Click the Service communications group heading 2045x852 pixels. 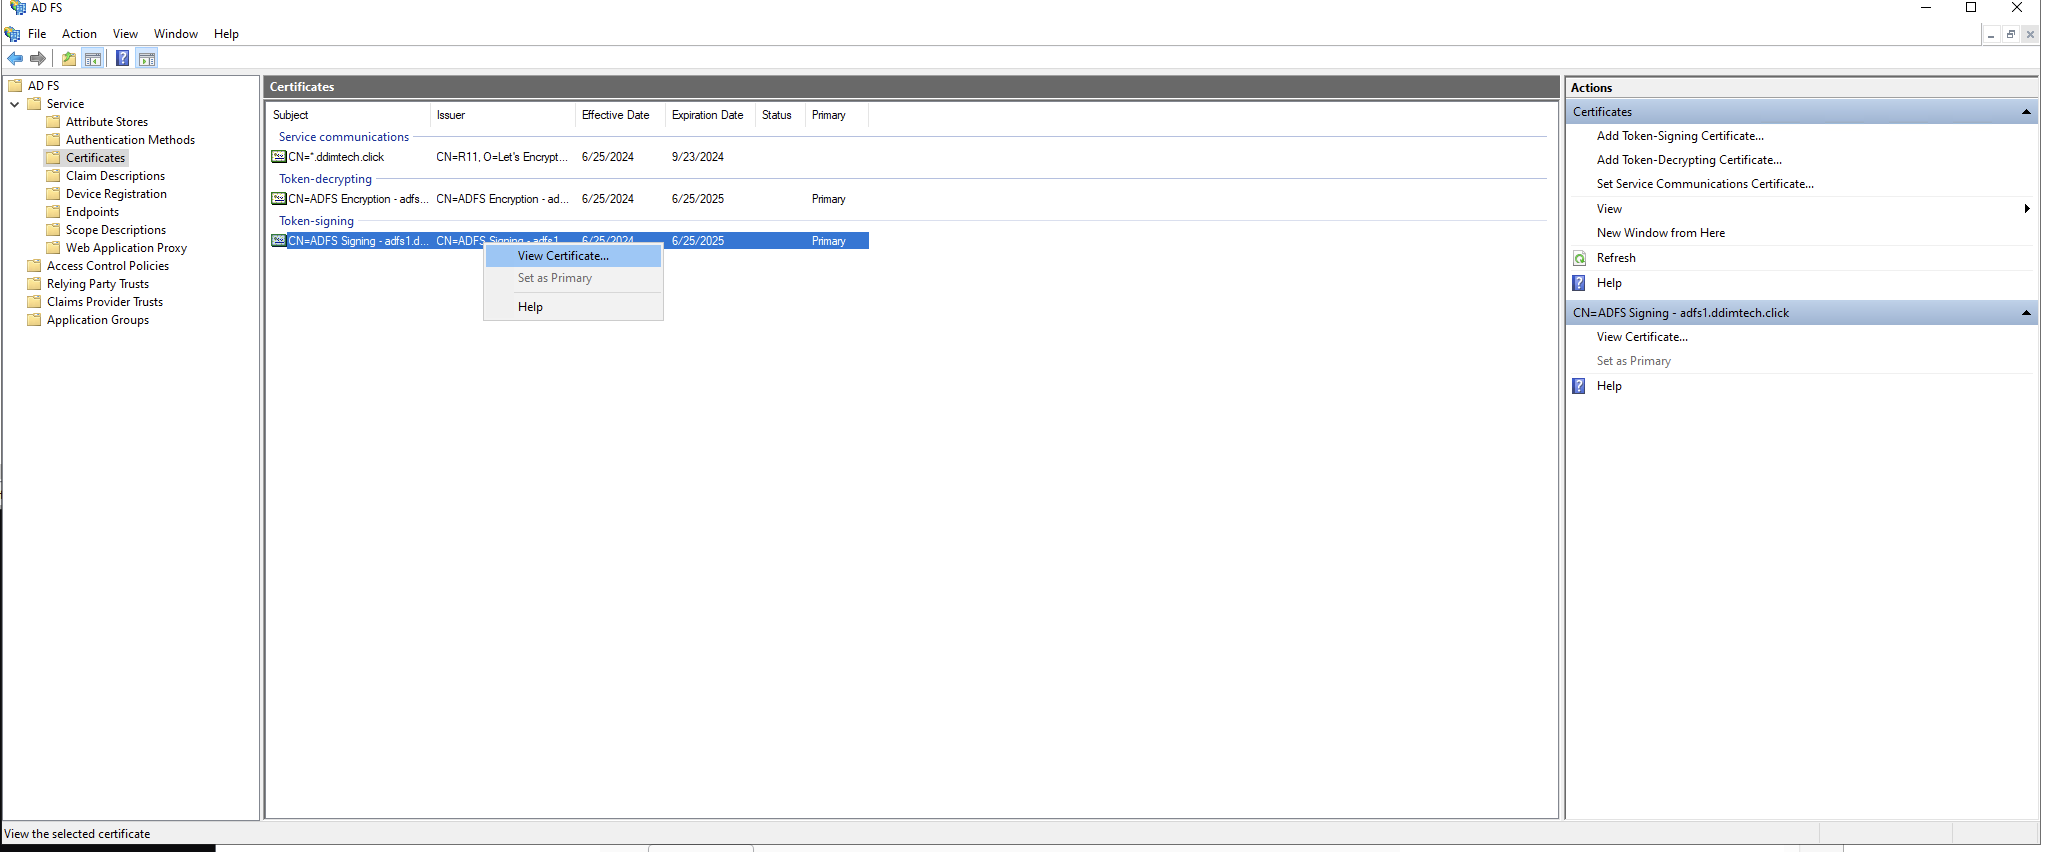pyautogui.click(x=344, y=137)
